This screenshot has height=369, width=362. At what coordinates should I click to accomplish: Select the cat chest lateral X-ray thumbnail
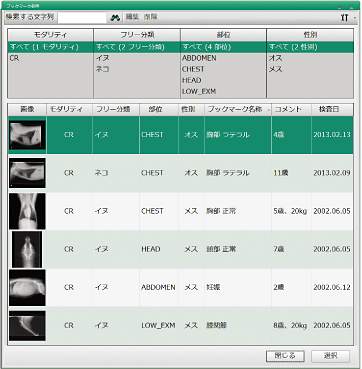[27, 173]
